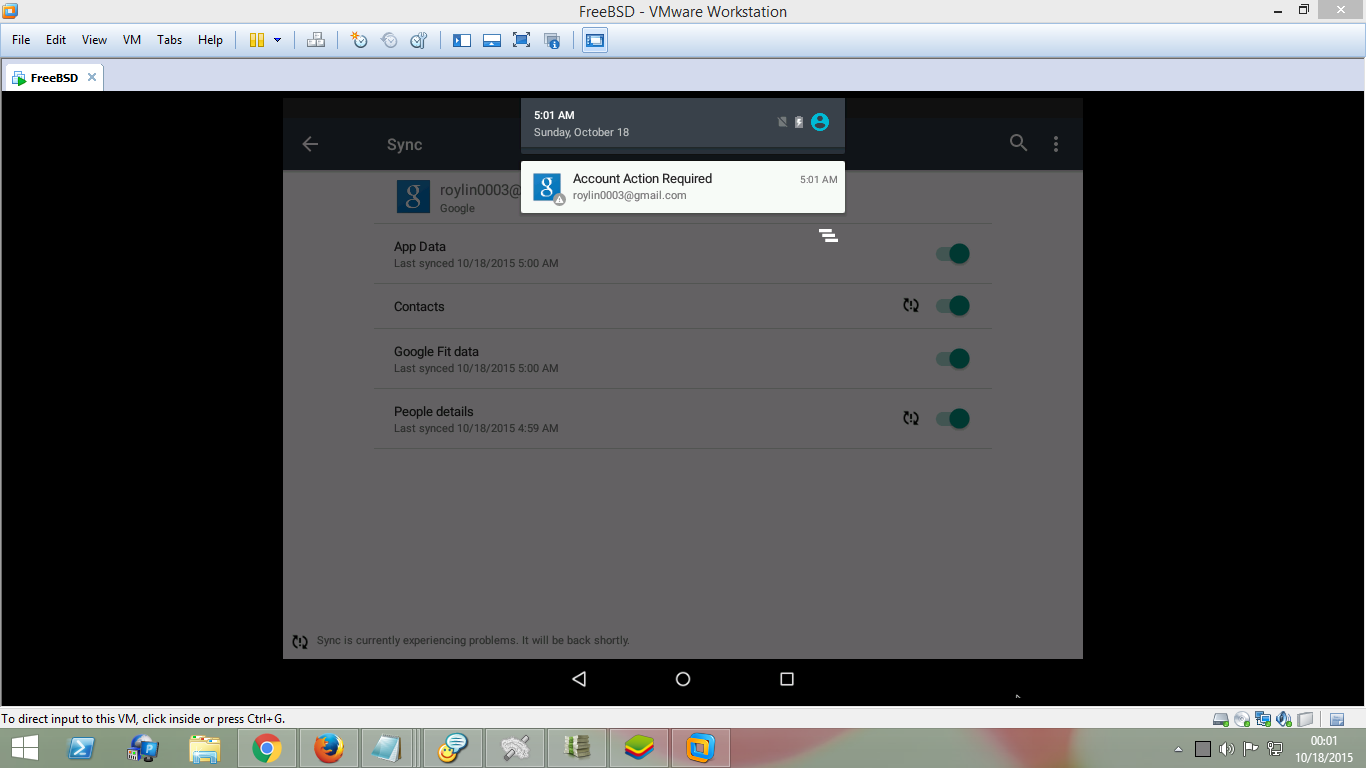The height and width of the screenshot is (768, 1366).
Task: Click the VMware hard disk status icon
Action: (x=1220, y=719)
